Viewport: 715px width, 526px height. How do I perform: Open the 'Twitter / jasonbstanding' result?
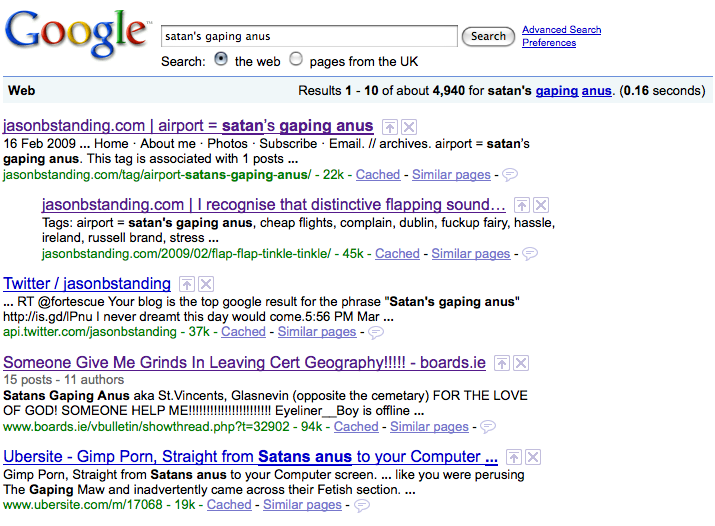[x=87, y=284]
